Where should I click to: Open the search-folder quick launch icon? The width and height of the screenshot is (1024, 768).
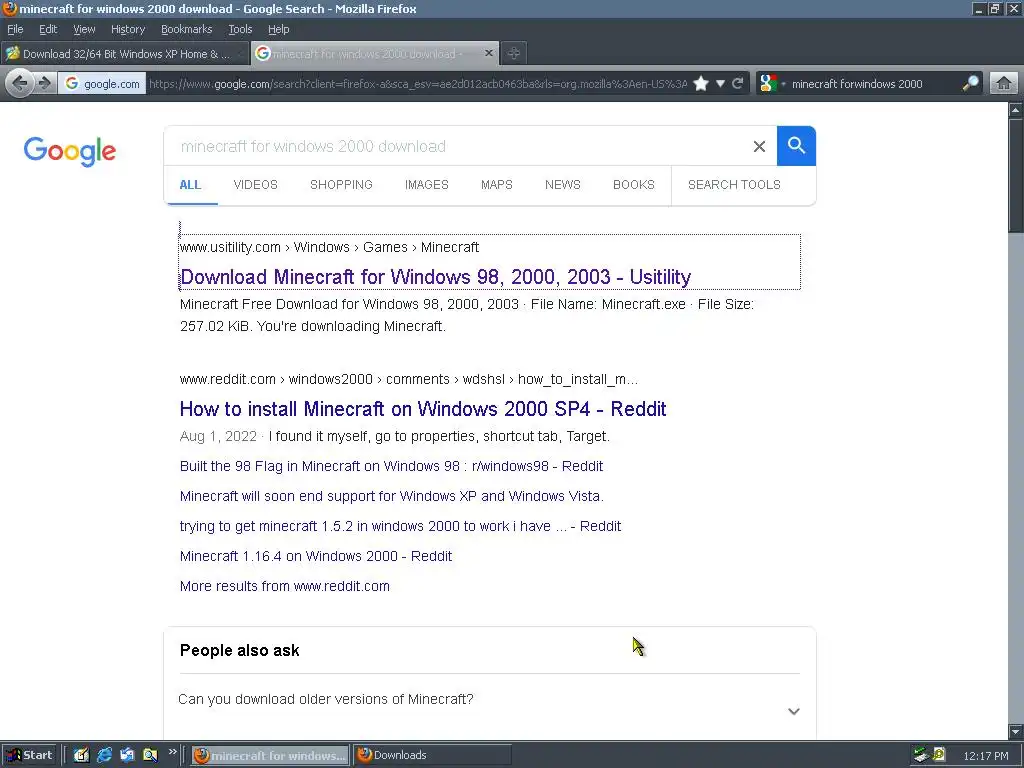(150, 755)
